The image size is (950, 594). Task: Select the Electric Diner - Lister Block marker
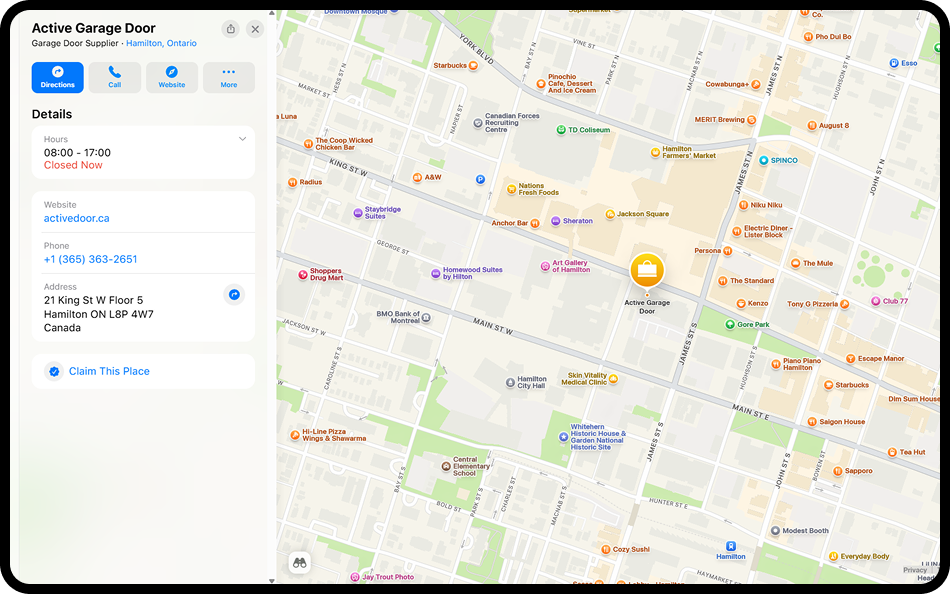(737, 231)
